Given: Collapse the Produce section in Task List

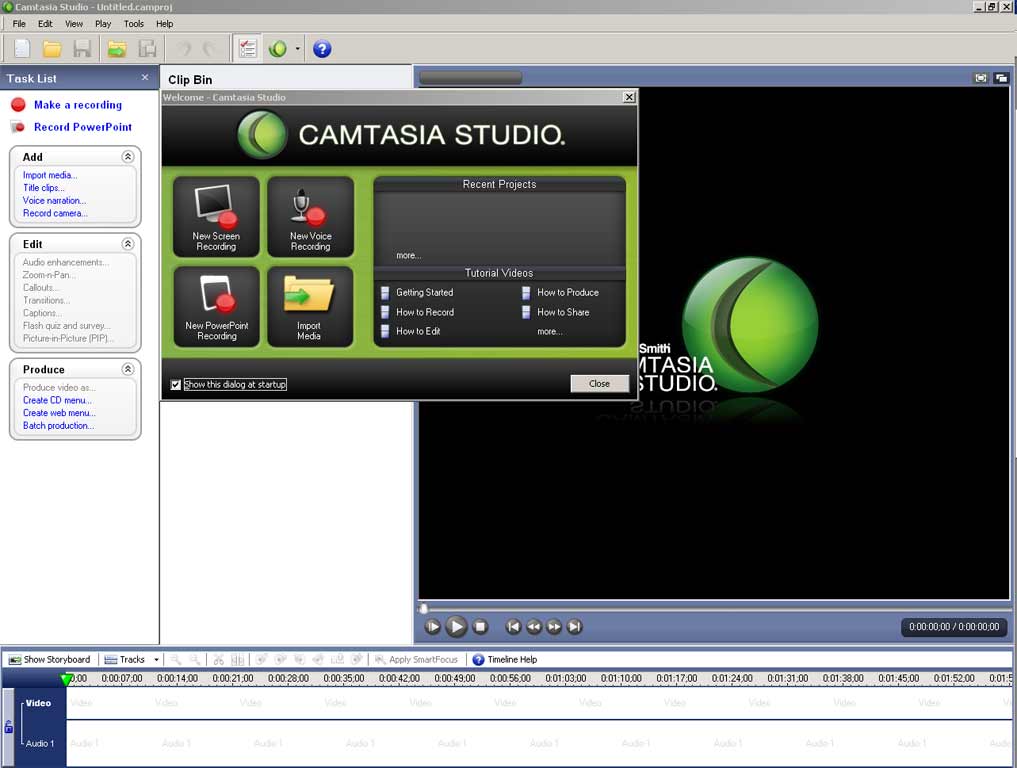Looking at the screenshot, I should click(x=128, y=369).
